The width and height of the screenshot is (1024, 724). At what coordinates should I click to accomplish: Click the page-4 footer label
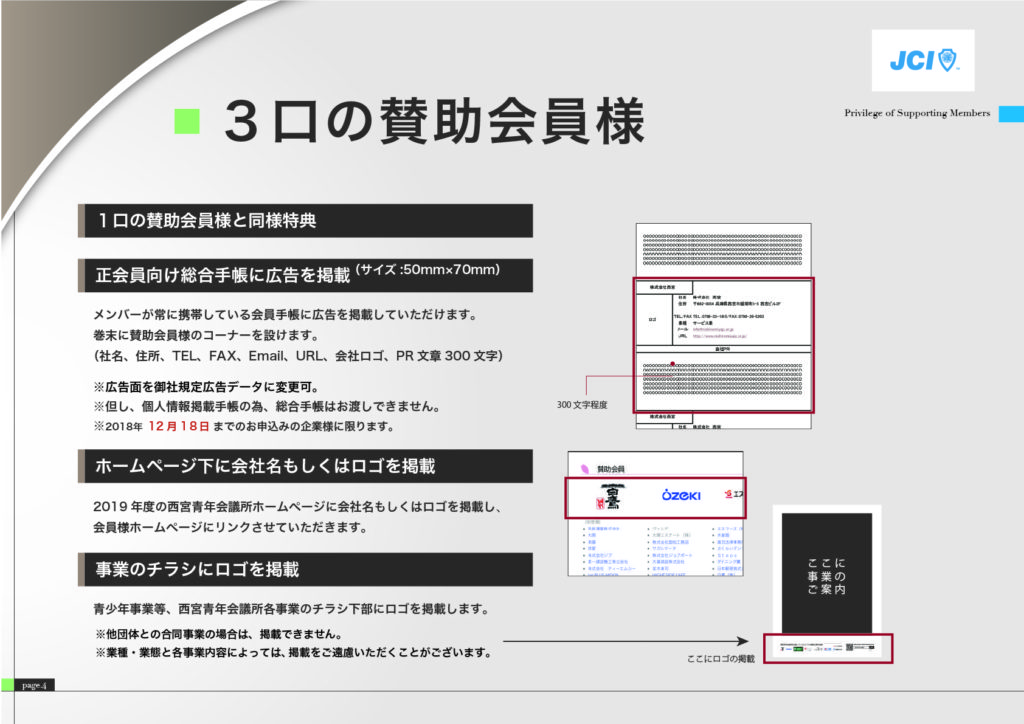[x=34, y=685]
